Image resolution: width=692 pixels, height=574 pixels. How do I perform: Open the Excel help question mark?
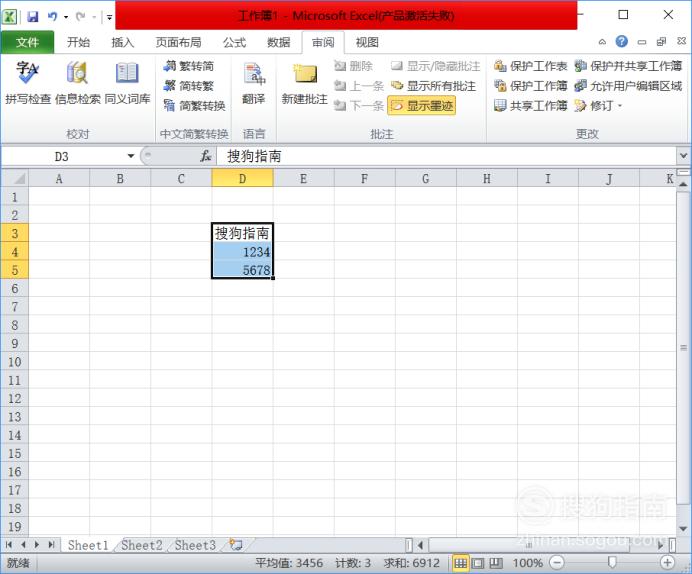621,41
